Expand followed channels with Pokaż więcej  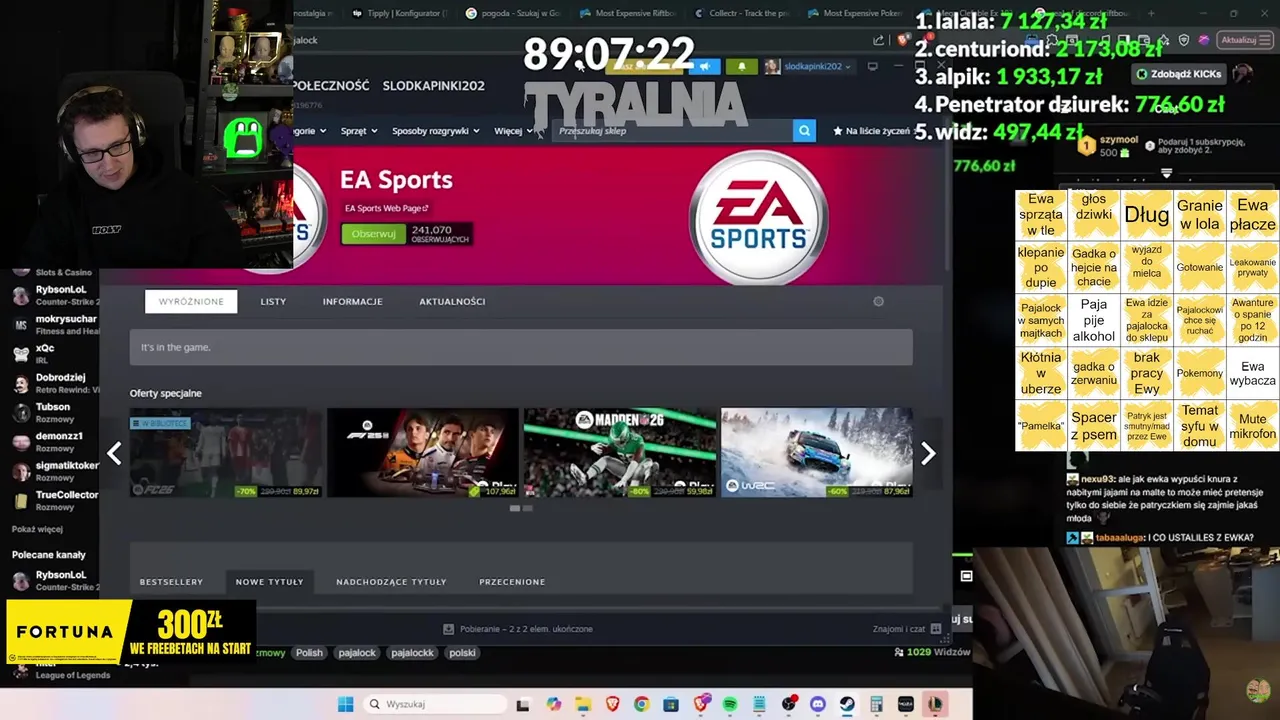point(37,529)
